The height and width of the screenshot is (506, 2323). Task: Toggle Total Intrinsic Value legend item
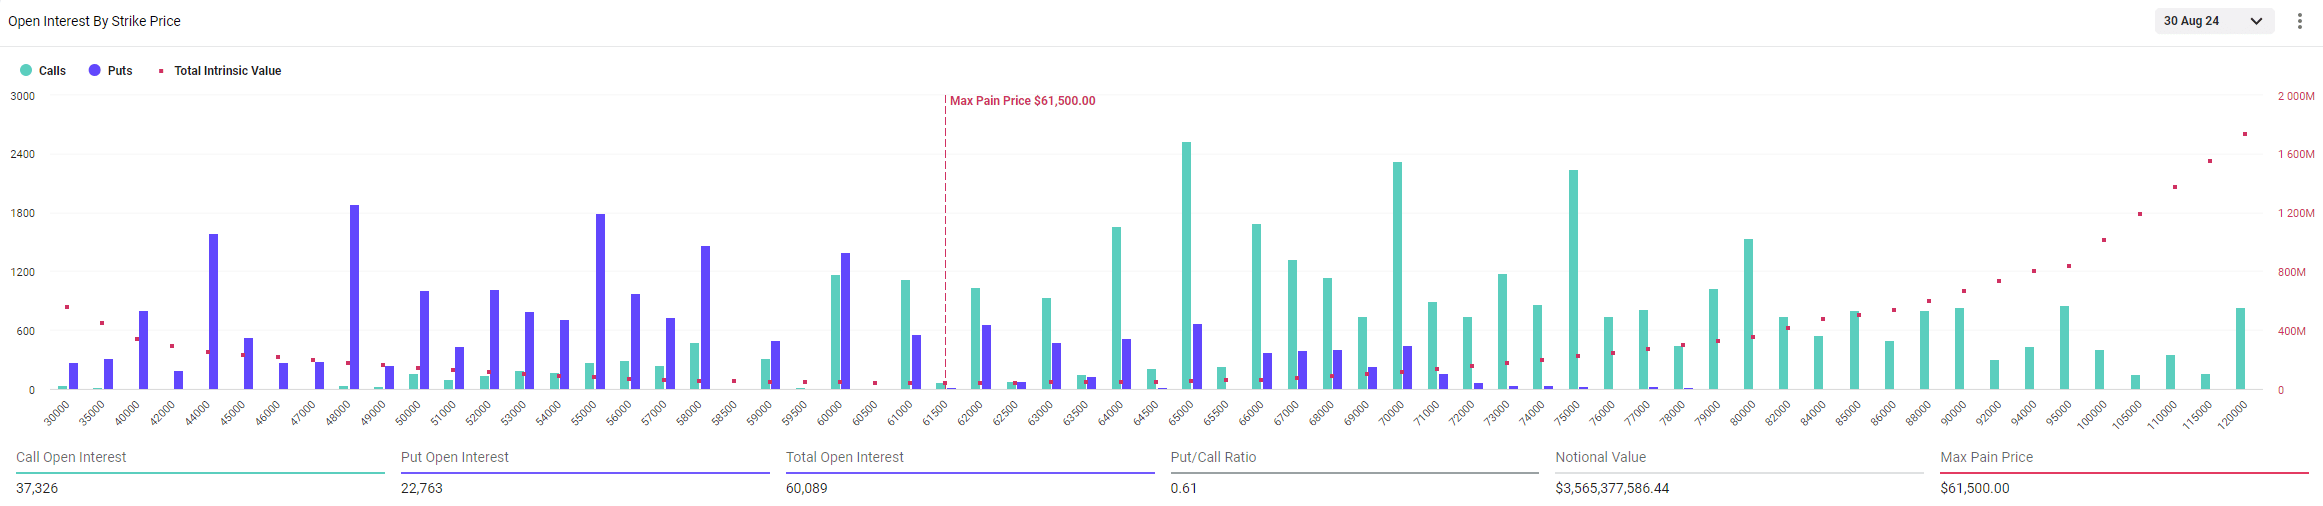[x=220, y=71]
